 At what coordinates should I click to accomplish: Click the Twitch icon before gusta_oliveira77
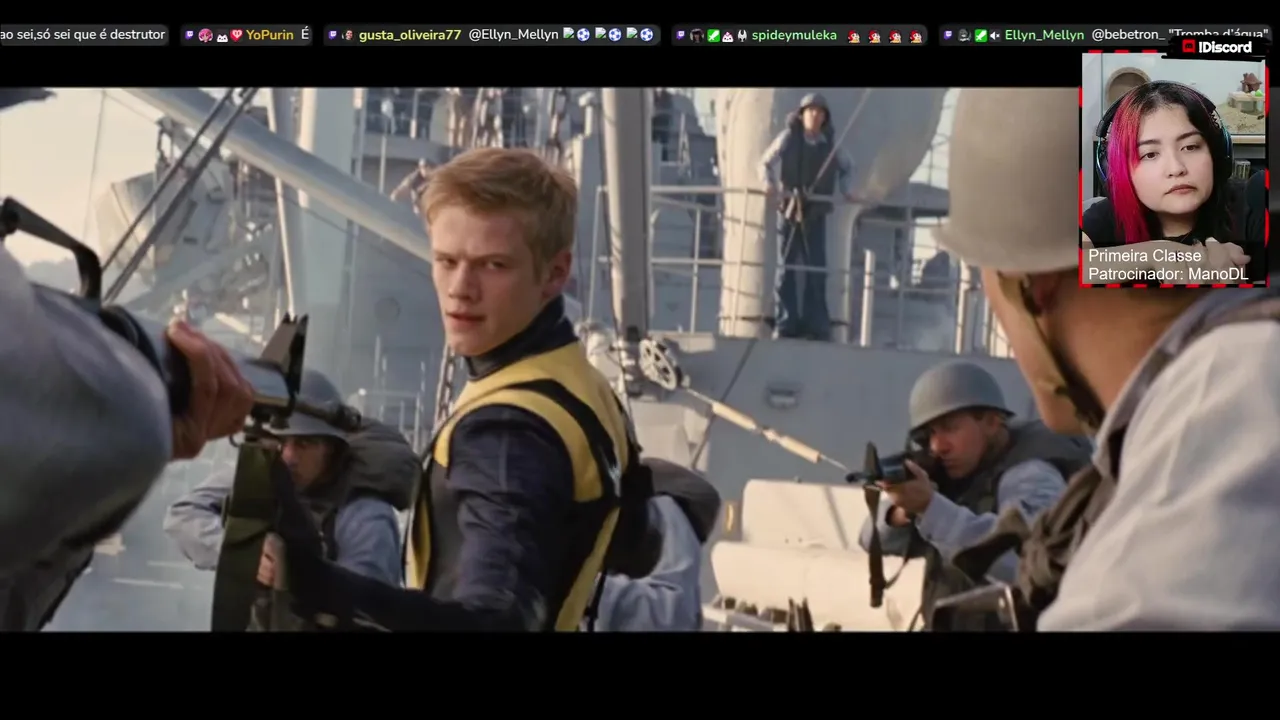click(x=332, y=35)
